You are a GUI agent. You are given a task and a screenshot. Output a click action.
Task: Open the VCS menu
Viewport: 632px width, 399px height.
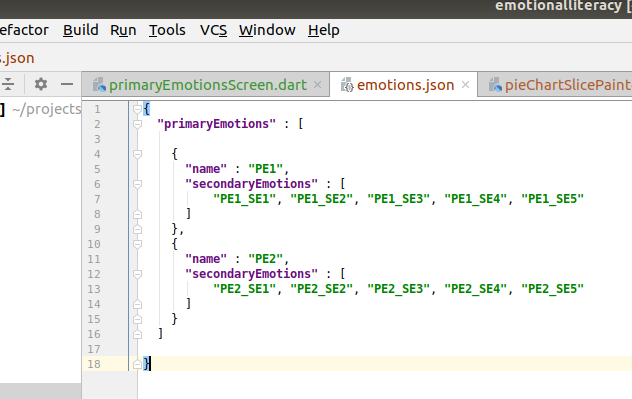[x=213, y=30]
